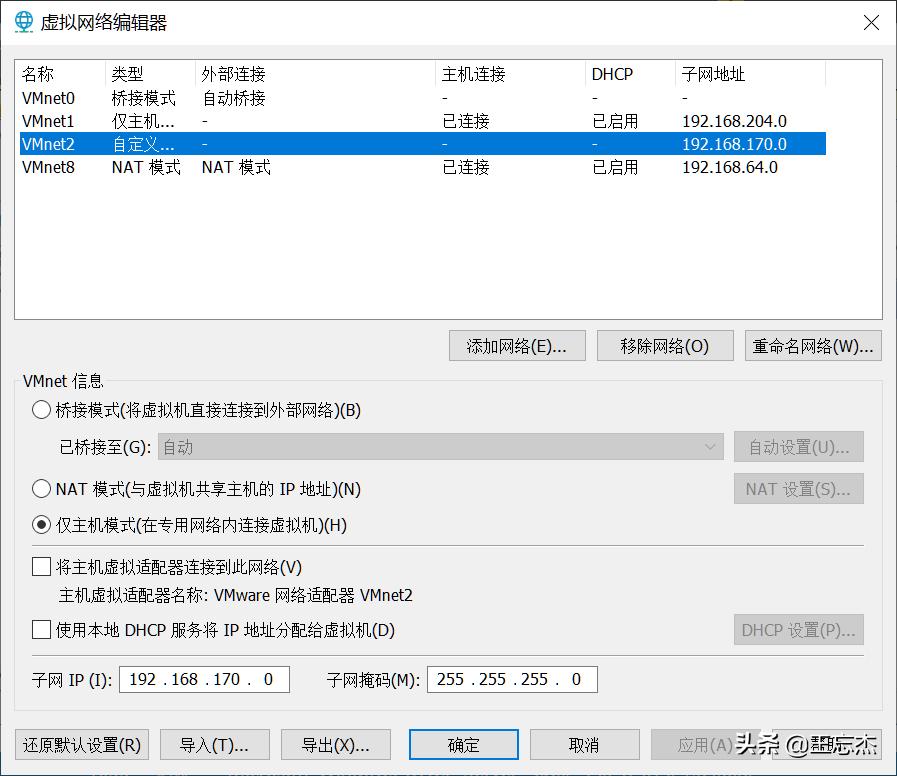Click the 移除网络(O) button
Screen dimensions: 897x776
tap(664, 345)
